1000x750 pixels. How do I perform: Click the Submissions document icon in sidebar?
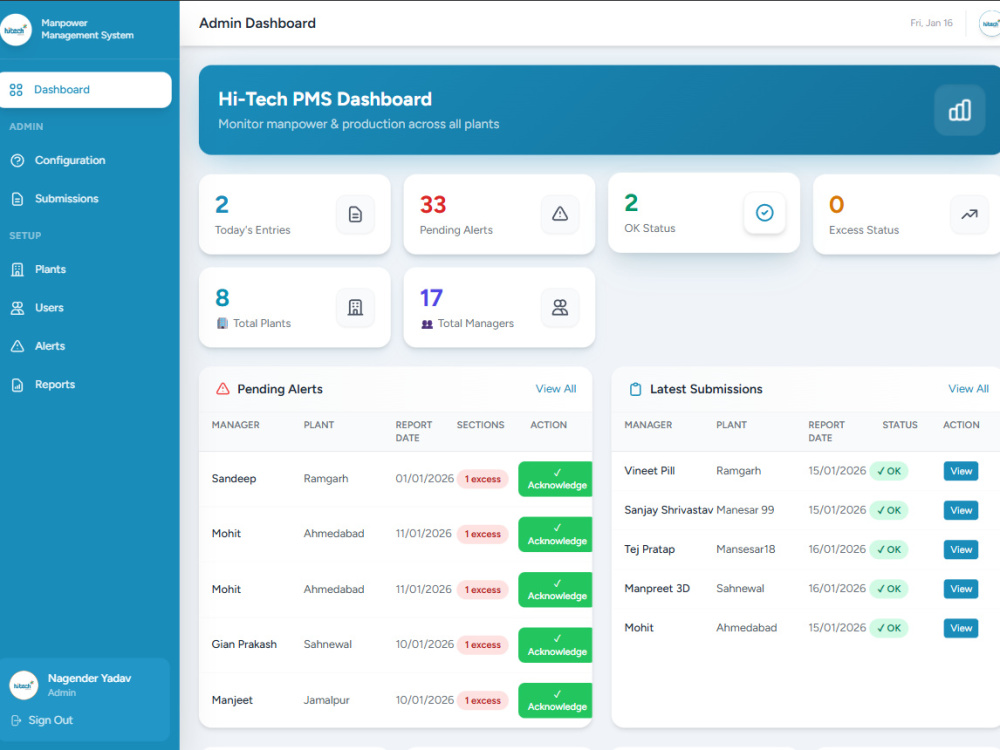tap(18, 199)
